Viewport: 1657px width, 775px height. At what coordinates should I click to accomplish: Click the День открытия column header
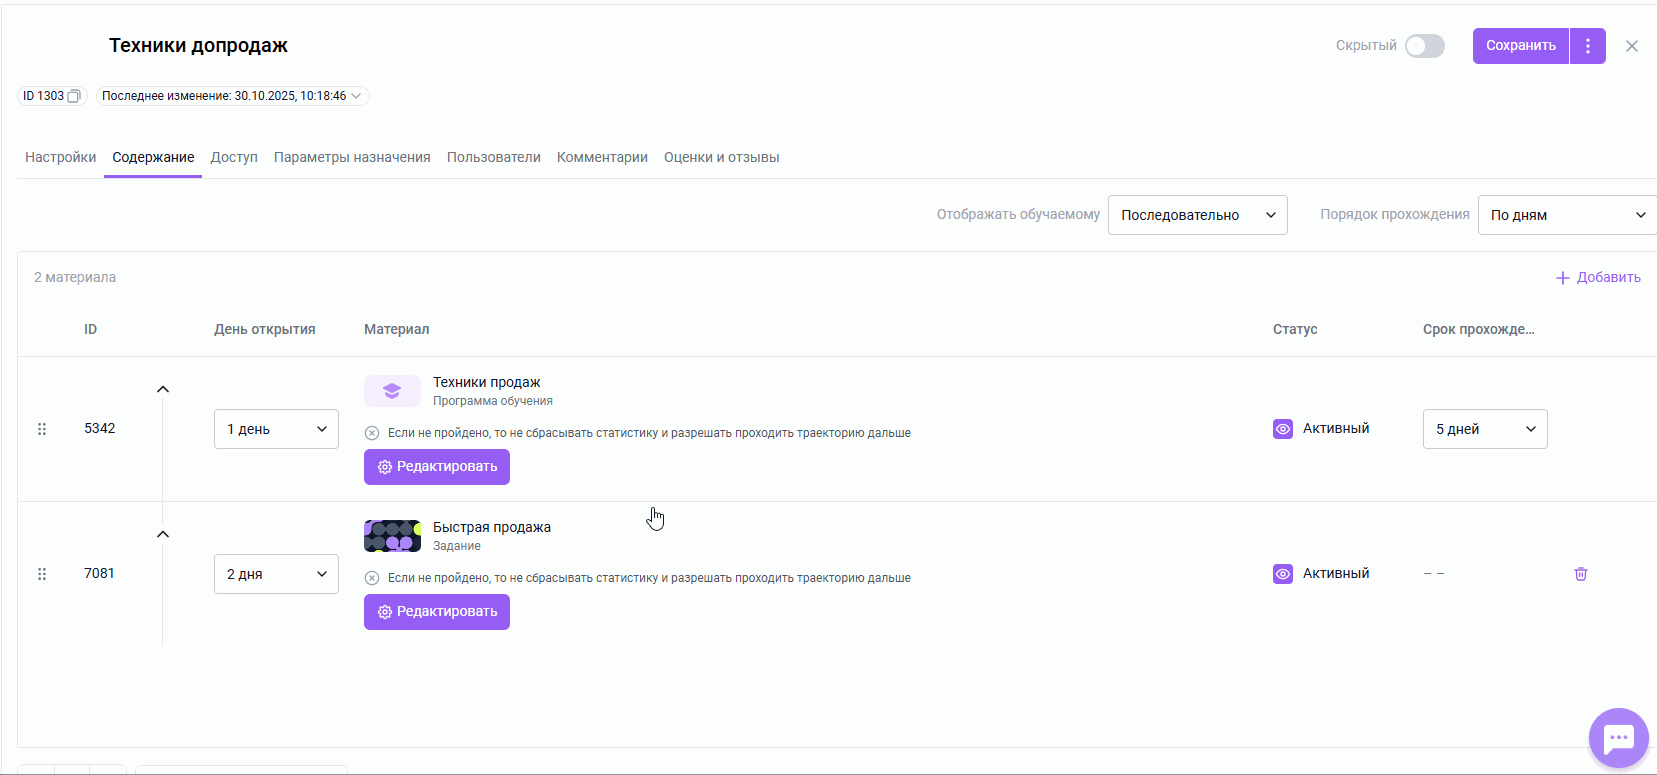click(265, 329)
